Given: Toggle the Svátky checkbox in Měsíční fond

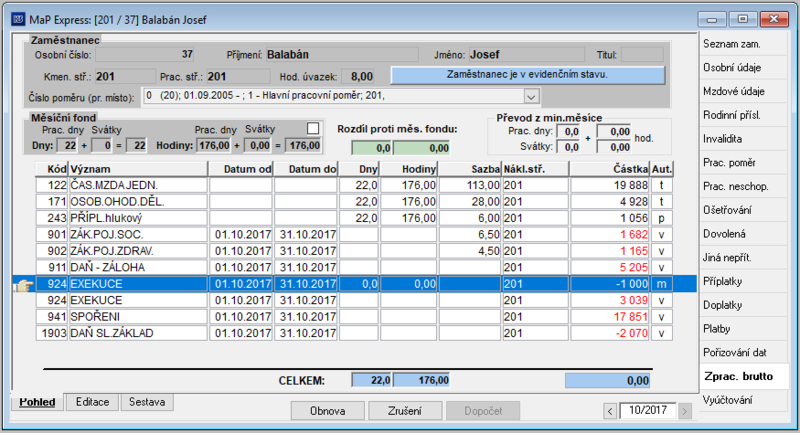Looking at the screenshot, I should coord(313,128).
